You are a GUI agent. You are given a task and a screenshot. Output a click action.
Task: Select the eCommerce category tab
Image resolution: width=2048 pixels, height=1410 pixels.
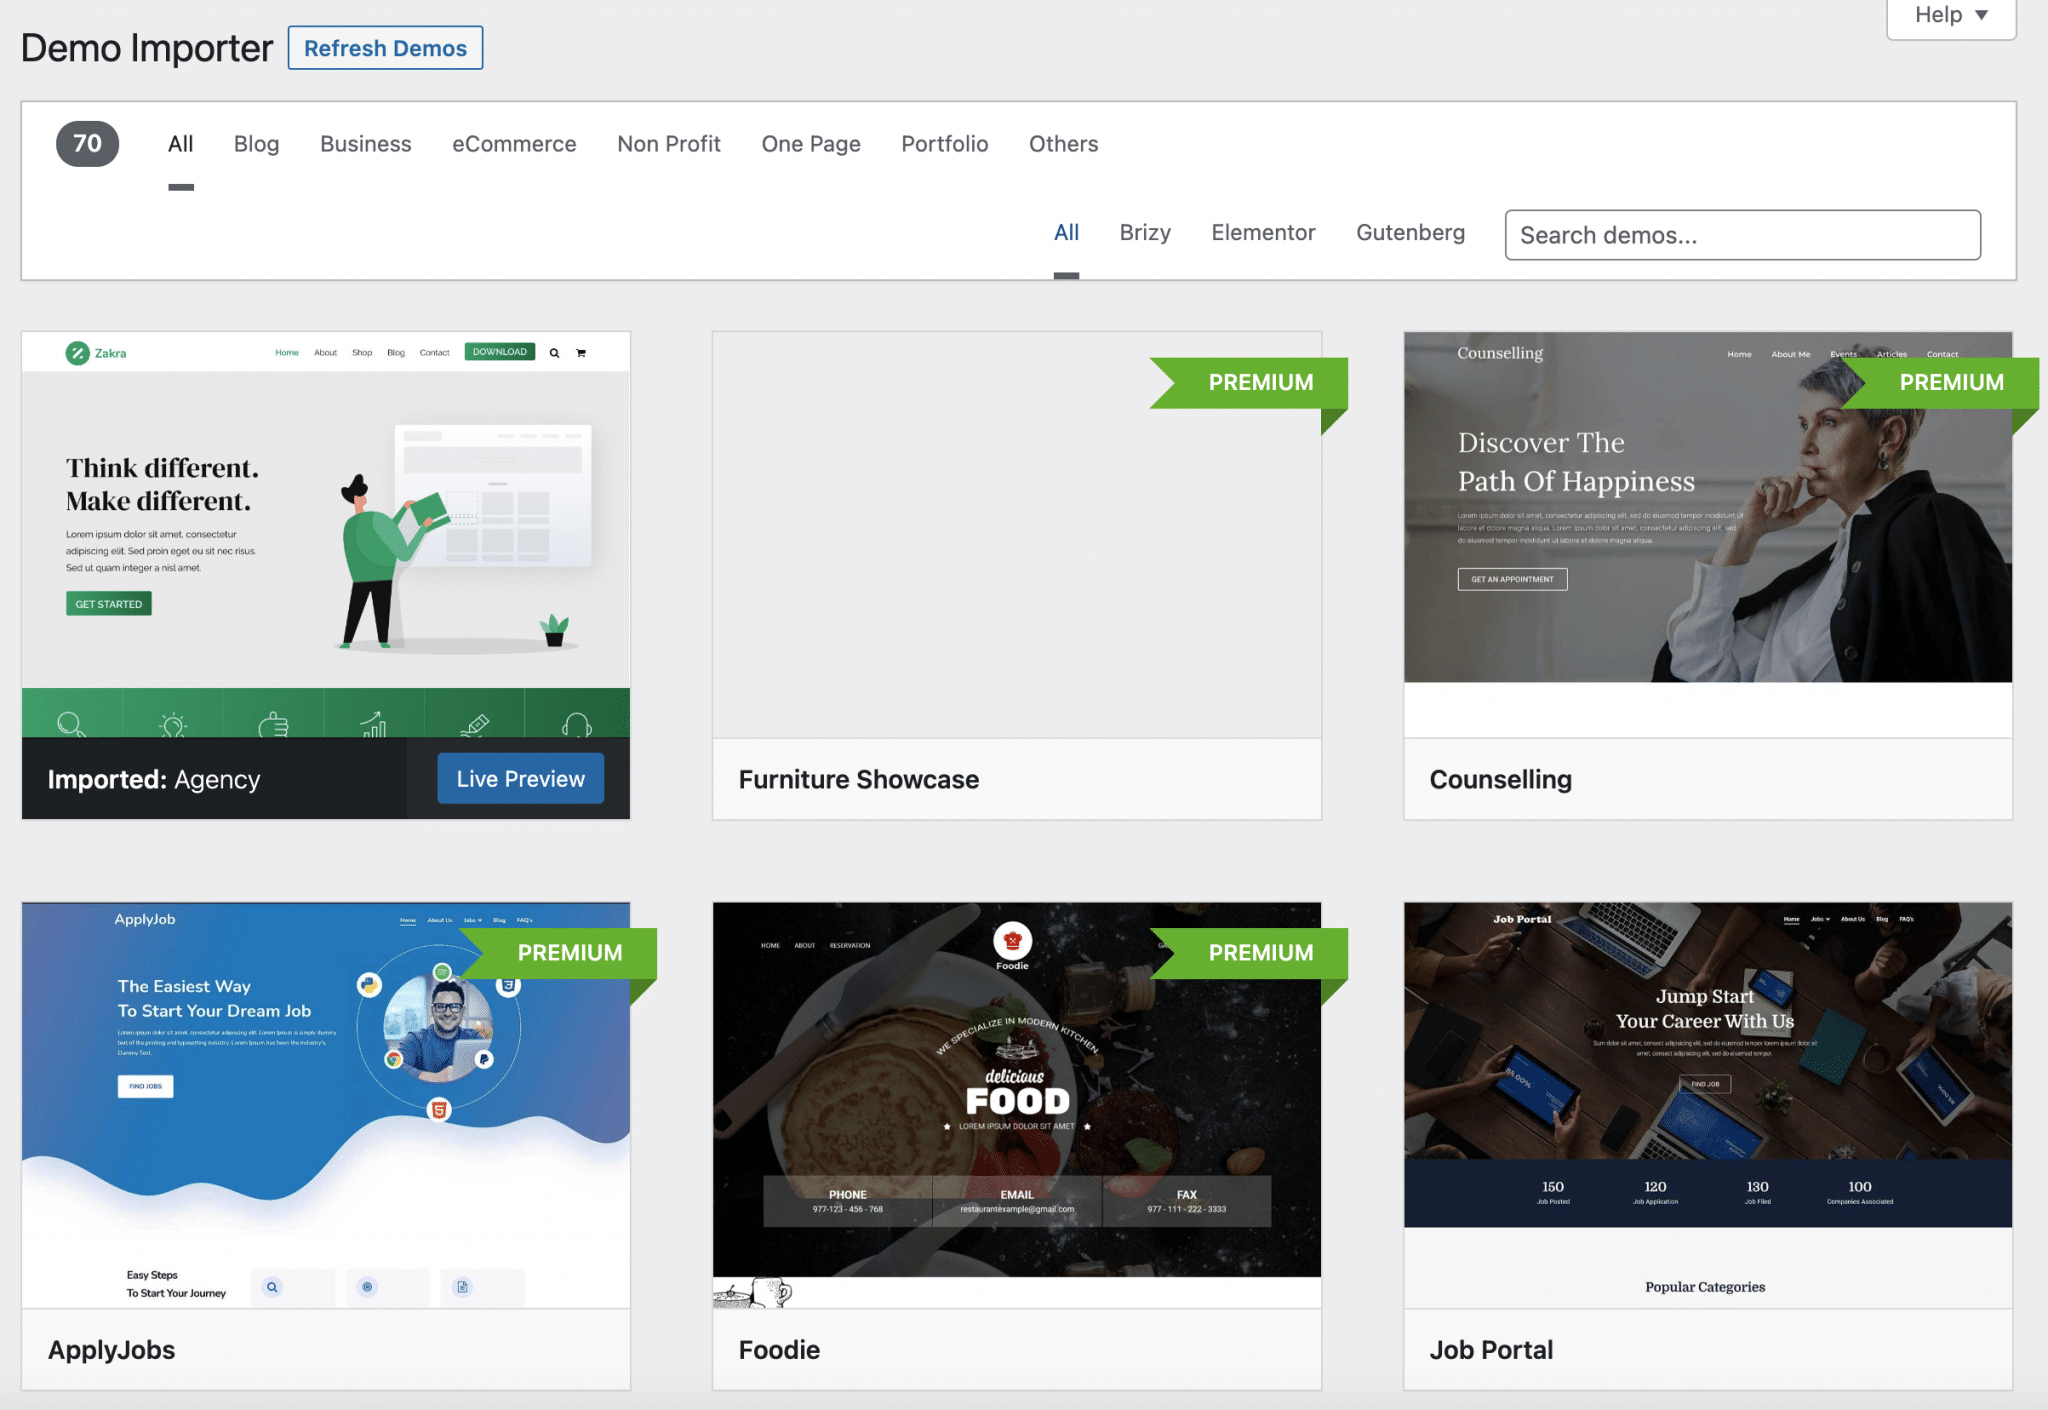(514, 144)
